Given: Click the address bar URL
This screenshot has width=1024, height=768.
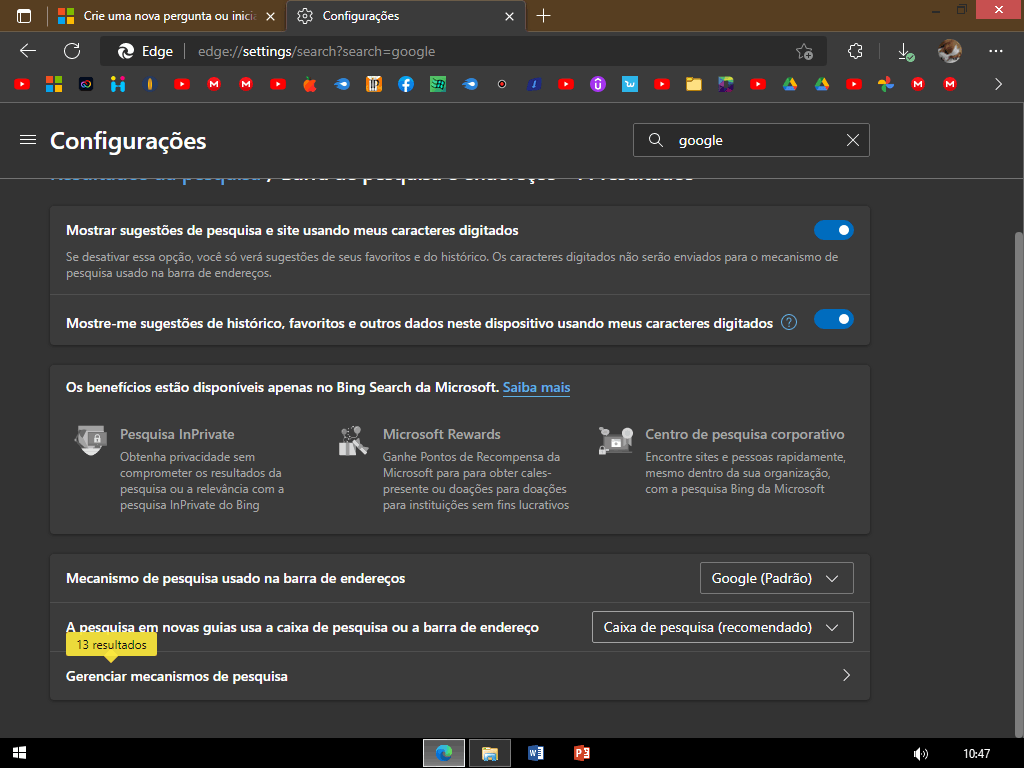Looking at the screenshot, I should [316, 52].
